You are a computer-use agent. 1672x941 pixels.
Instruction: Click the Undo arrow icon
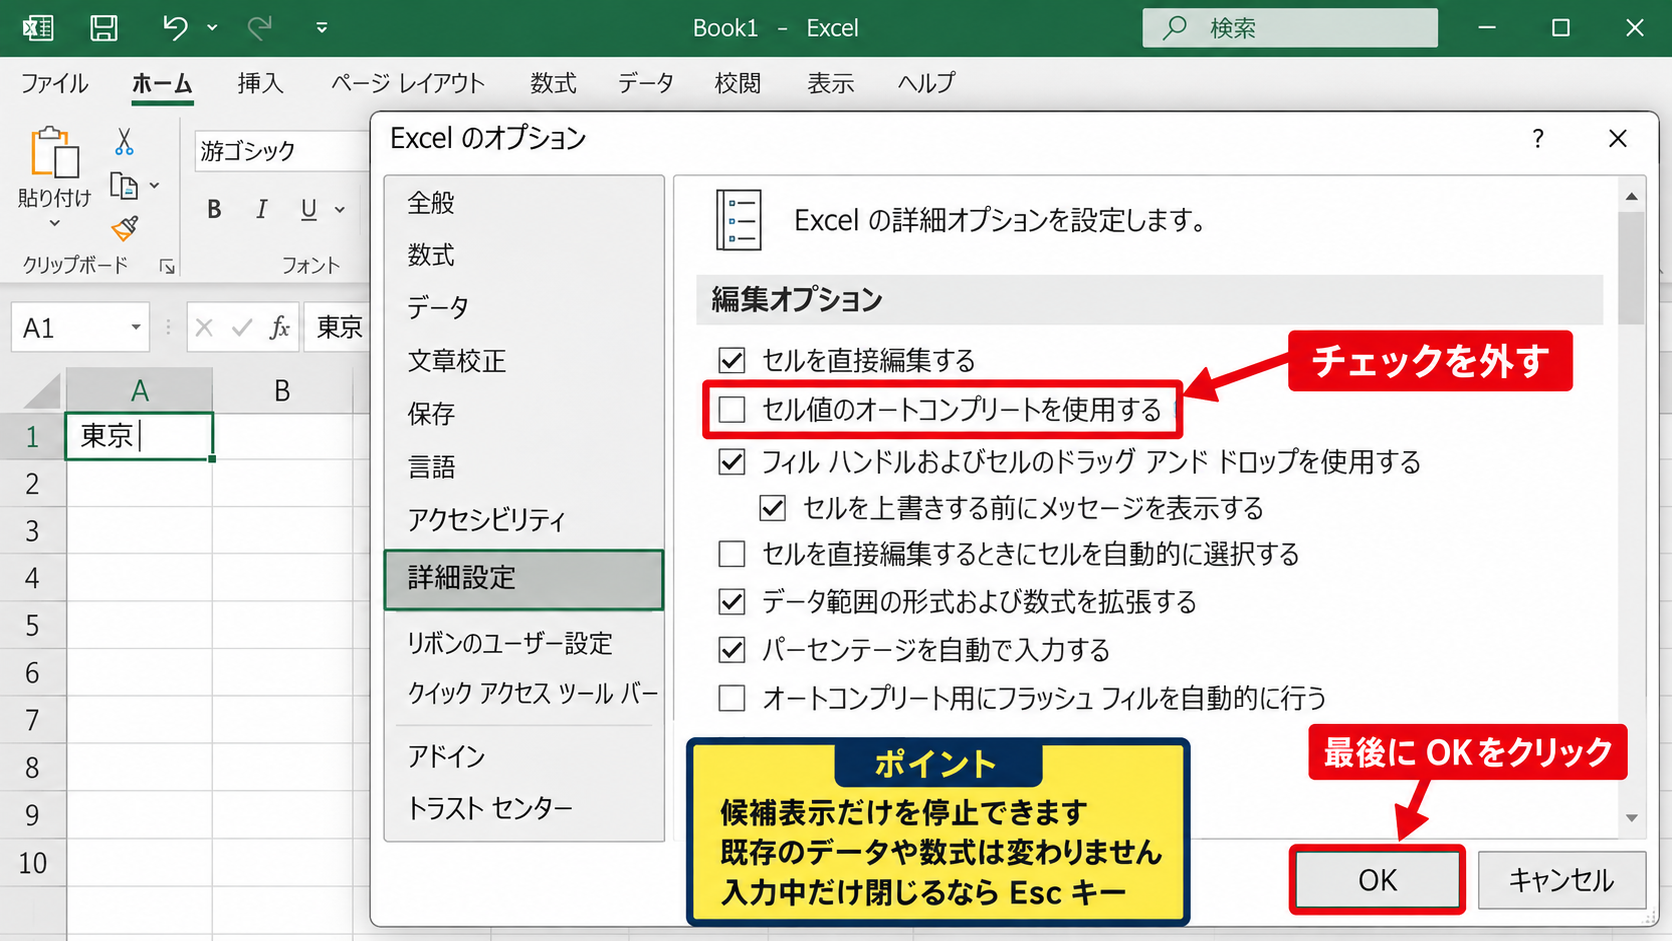click(175, 28)
